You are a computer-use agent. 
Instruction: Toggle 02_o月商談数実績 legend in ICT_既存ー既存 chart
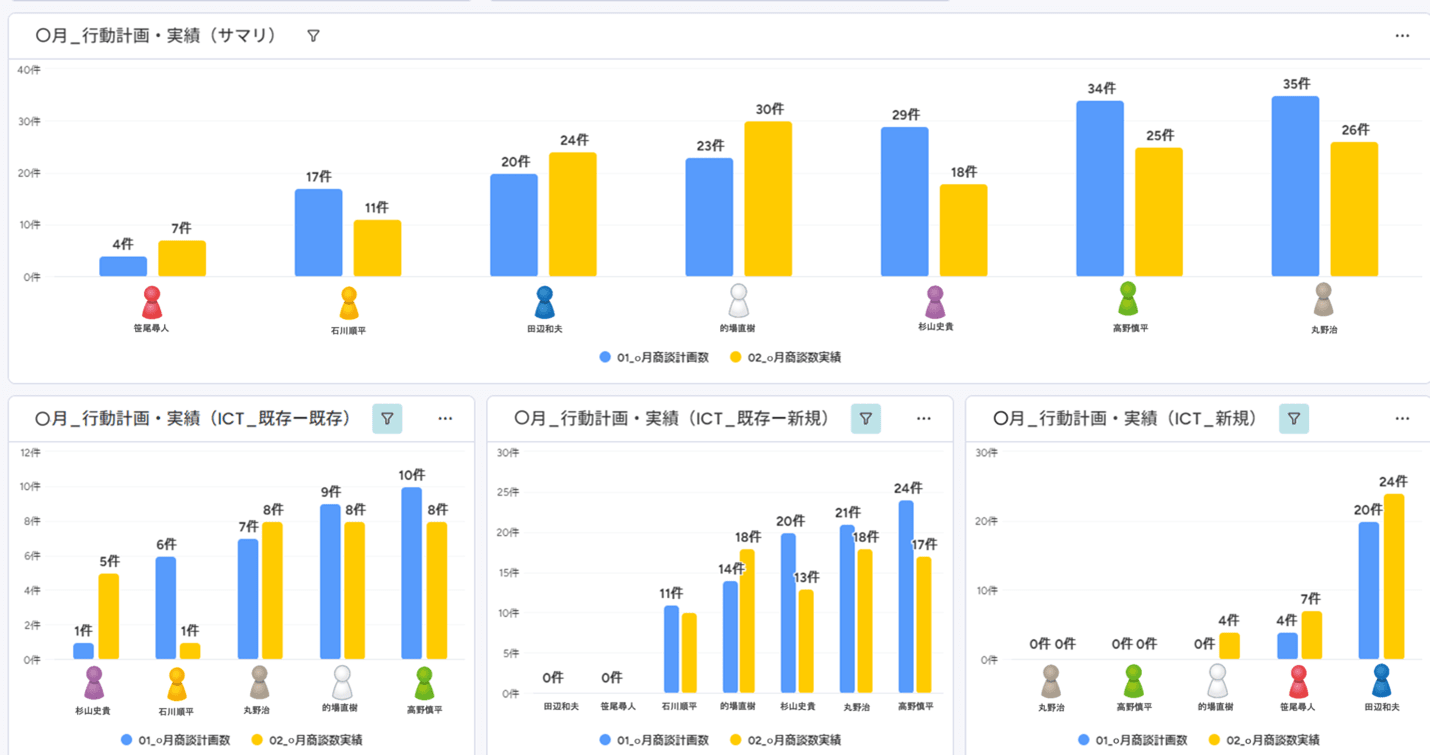[x=307, y=740]
